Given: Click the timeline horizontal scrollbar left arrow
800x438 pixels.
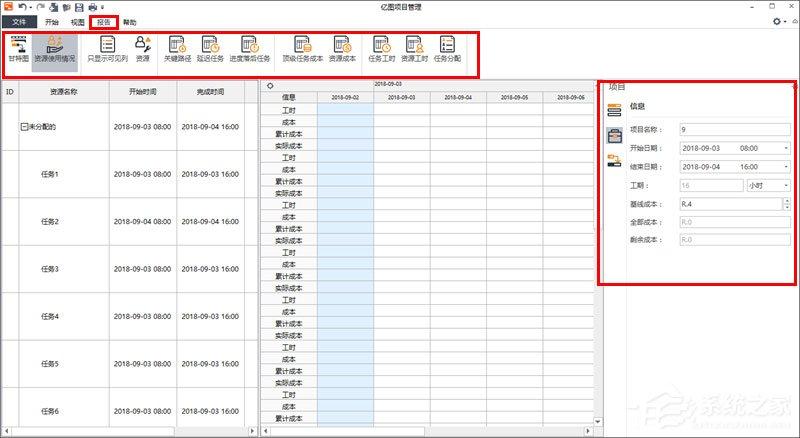Looking at the screenshot, I should coord(265,432).
